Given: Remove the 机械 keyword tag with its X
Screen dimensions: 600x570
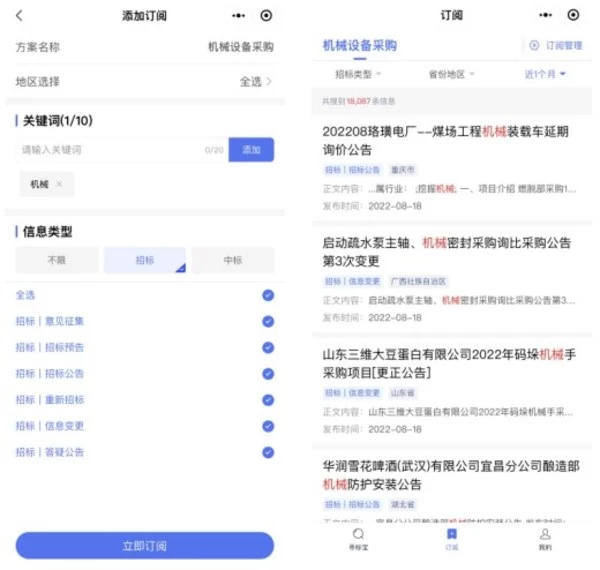Looking at the screenshot, I should pyautogui.click(x=59, y=184).
